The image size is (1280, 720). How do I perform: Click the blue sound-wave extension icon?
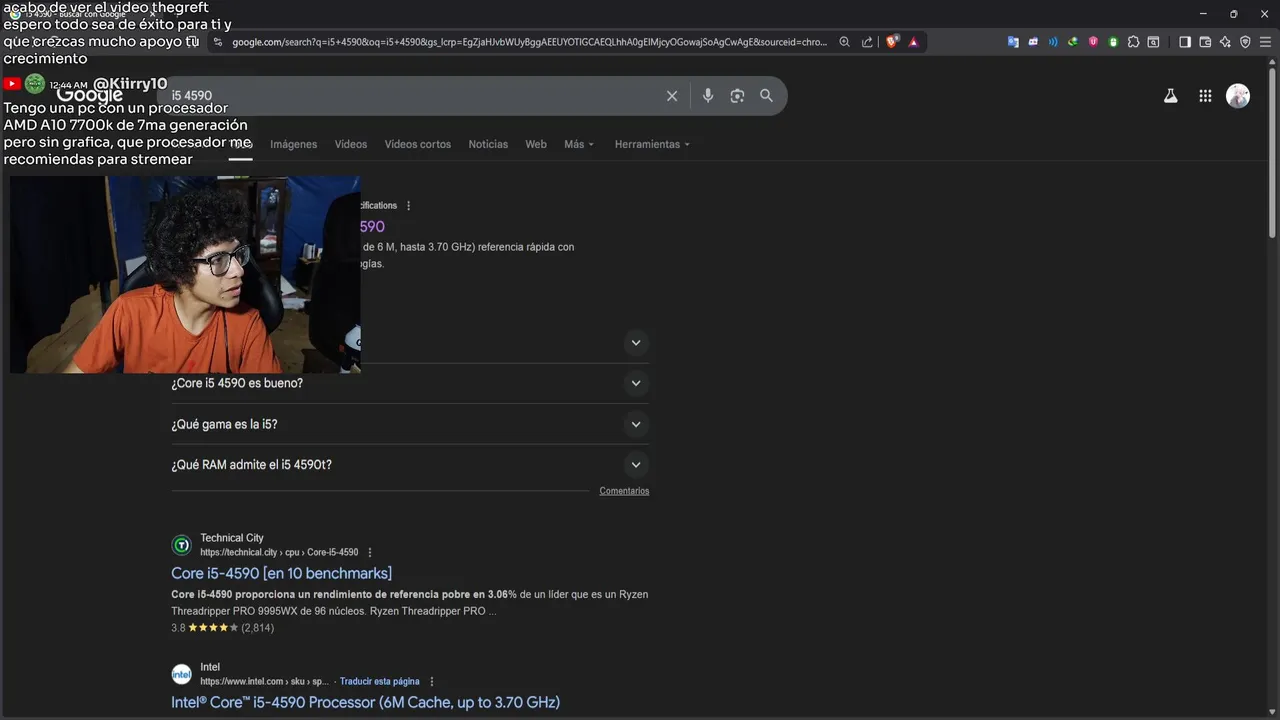click(x=1053, y=42)
